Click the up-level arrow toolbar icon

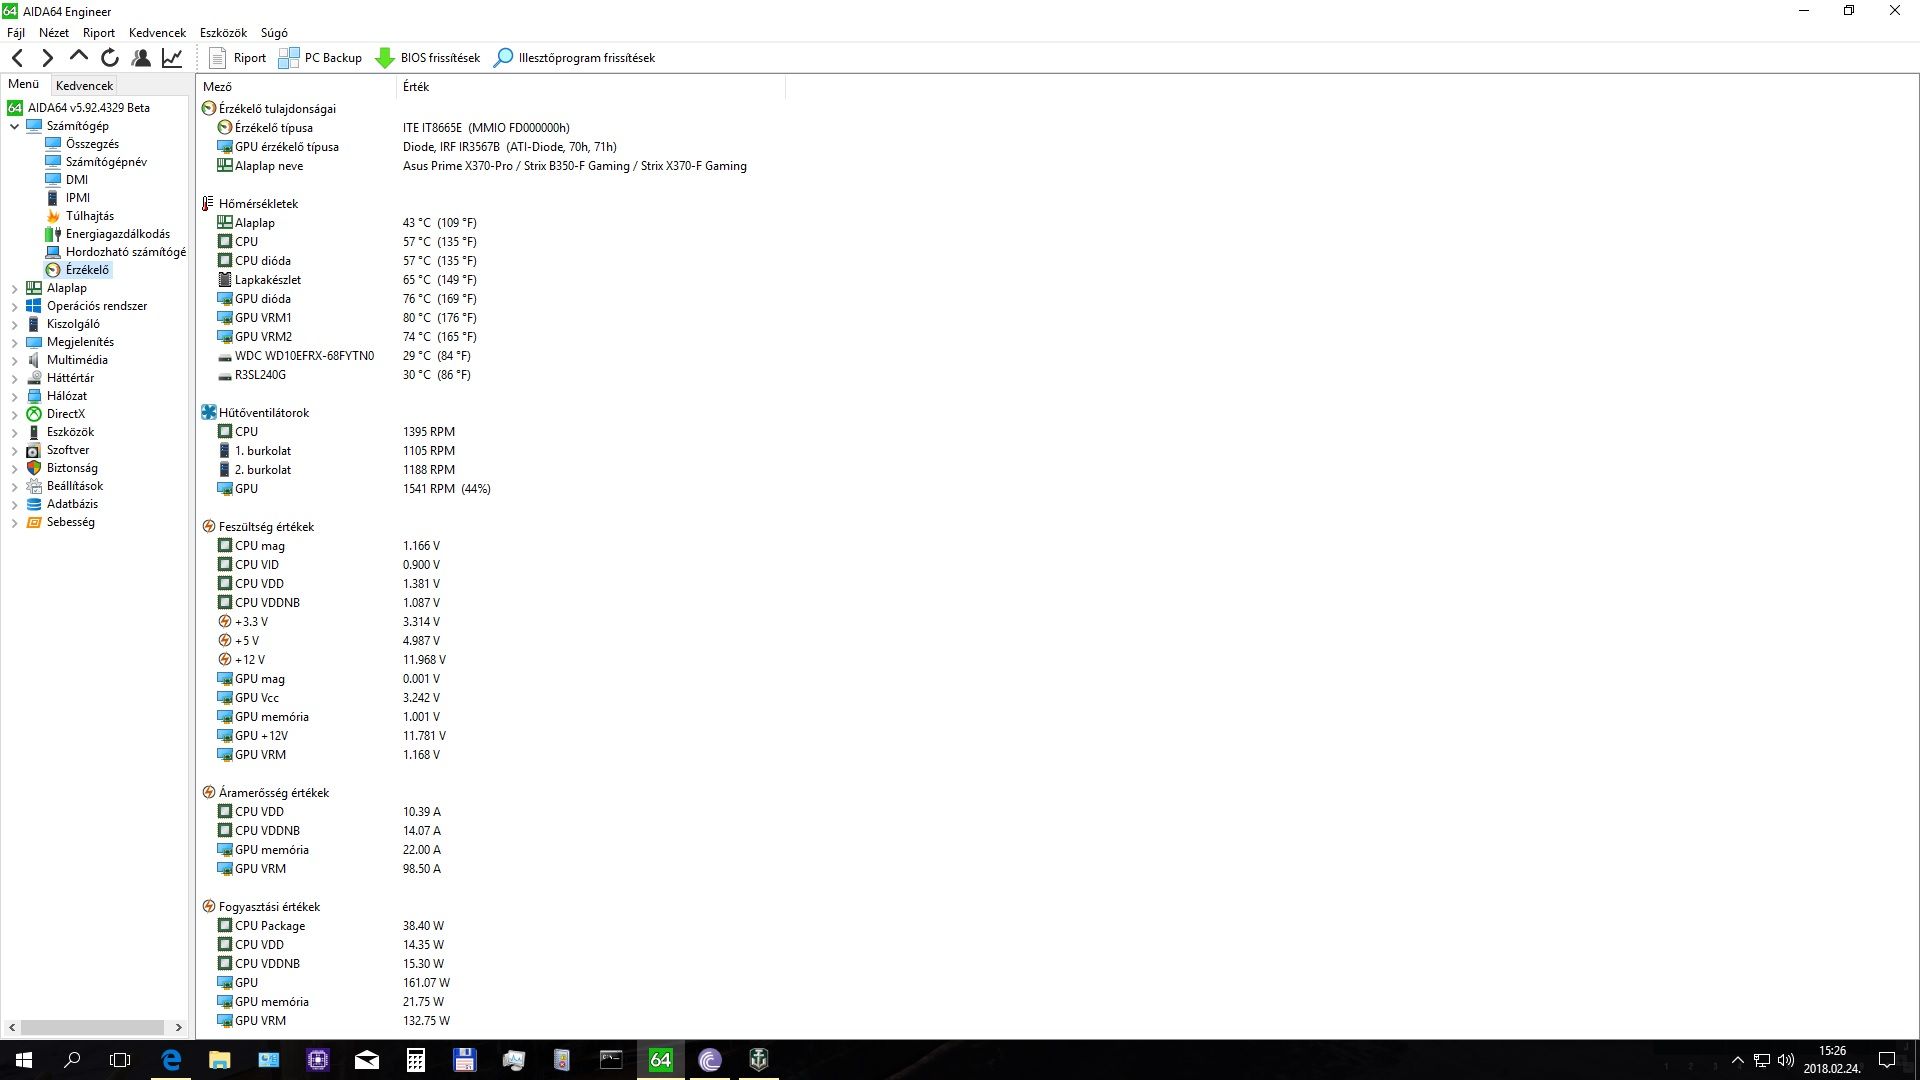tap(79, 57)
